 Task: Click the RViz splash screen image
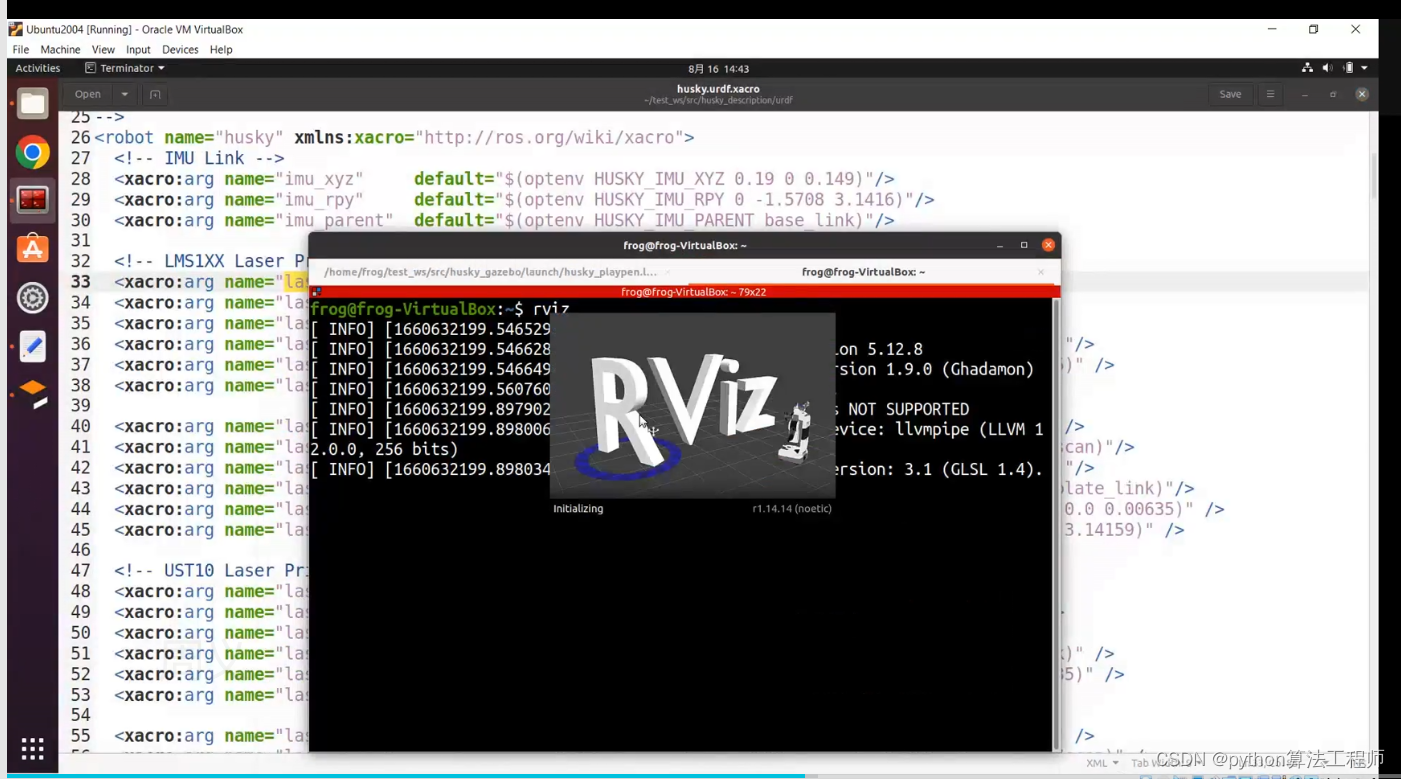(x=692, y=405)
